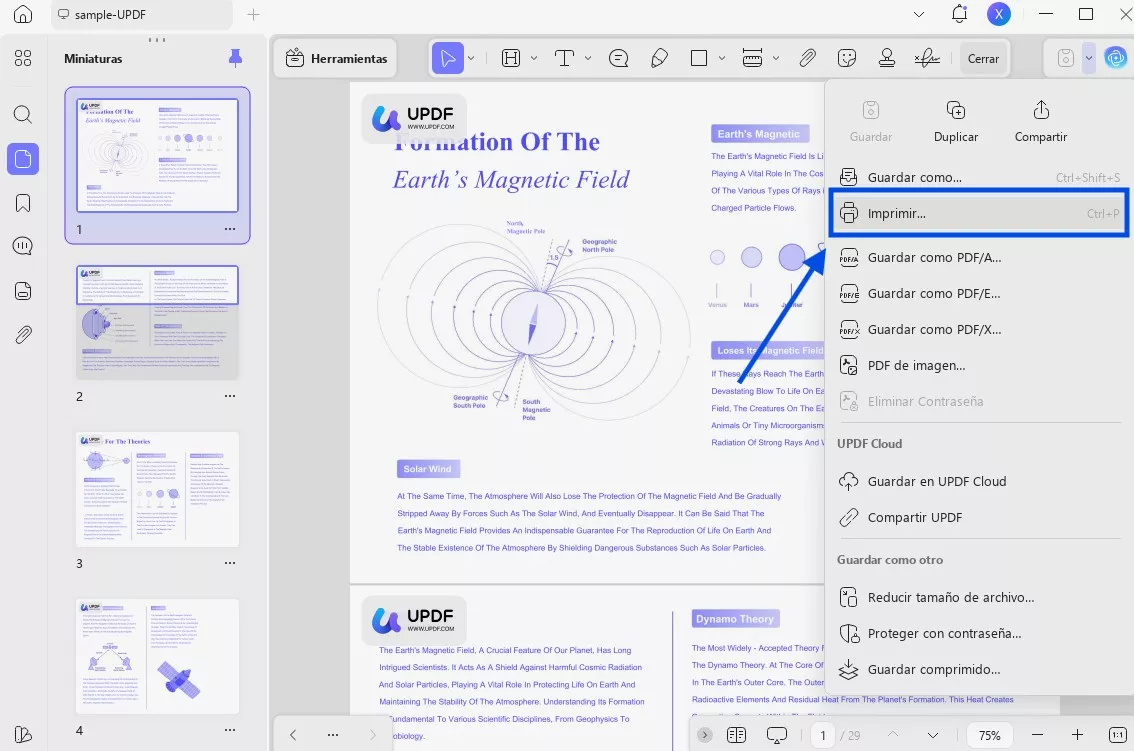The width and height of the screenshot is (1134, 751).
Task: Choose Compartir UPDF entry
Action: (979, 517)
